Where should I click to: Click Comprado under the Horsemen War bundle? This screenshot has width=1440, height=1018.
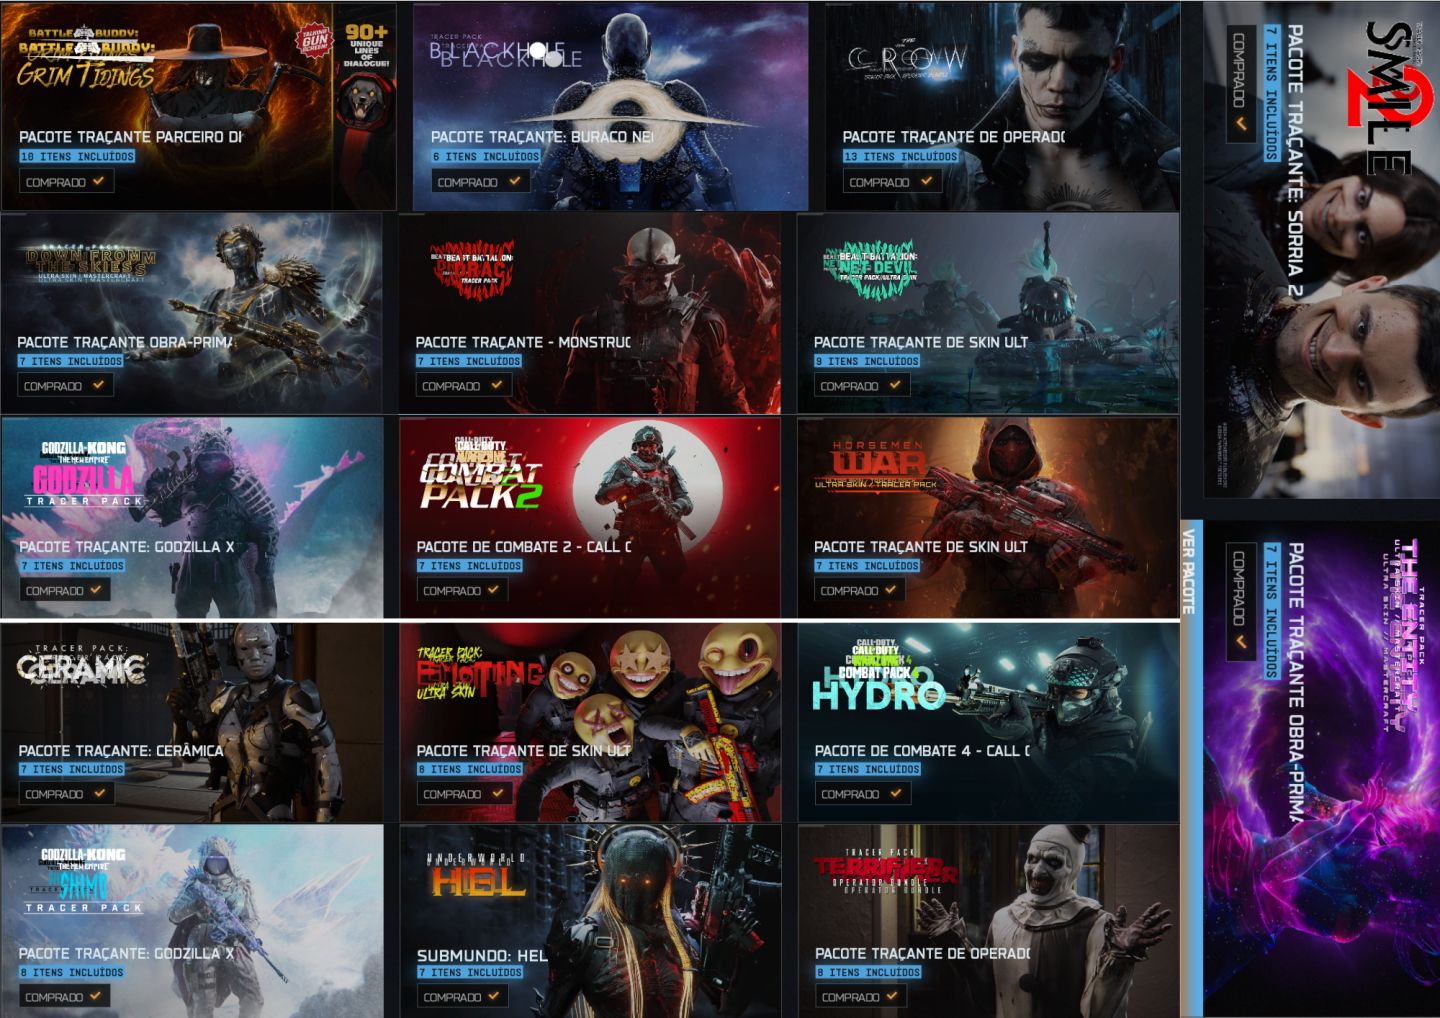pos(859,590)
